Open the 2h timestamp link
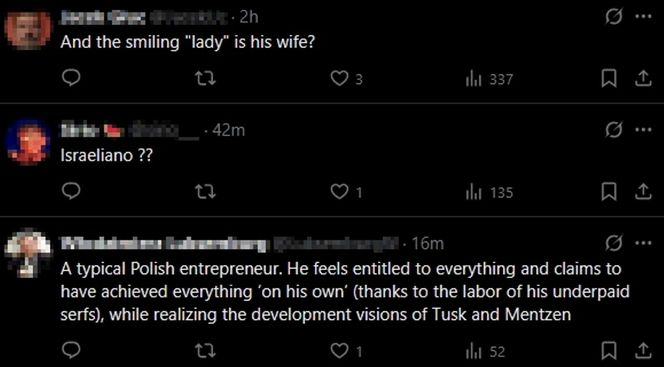The width and height of the screenshot is (664, 367). click(249, 17)
